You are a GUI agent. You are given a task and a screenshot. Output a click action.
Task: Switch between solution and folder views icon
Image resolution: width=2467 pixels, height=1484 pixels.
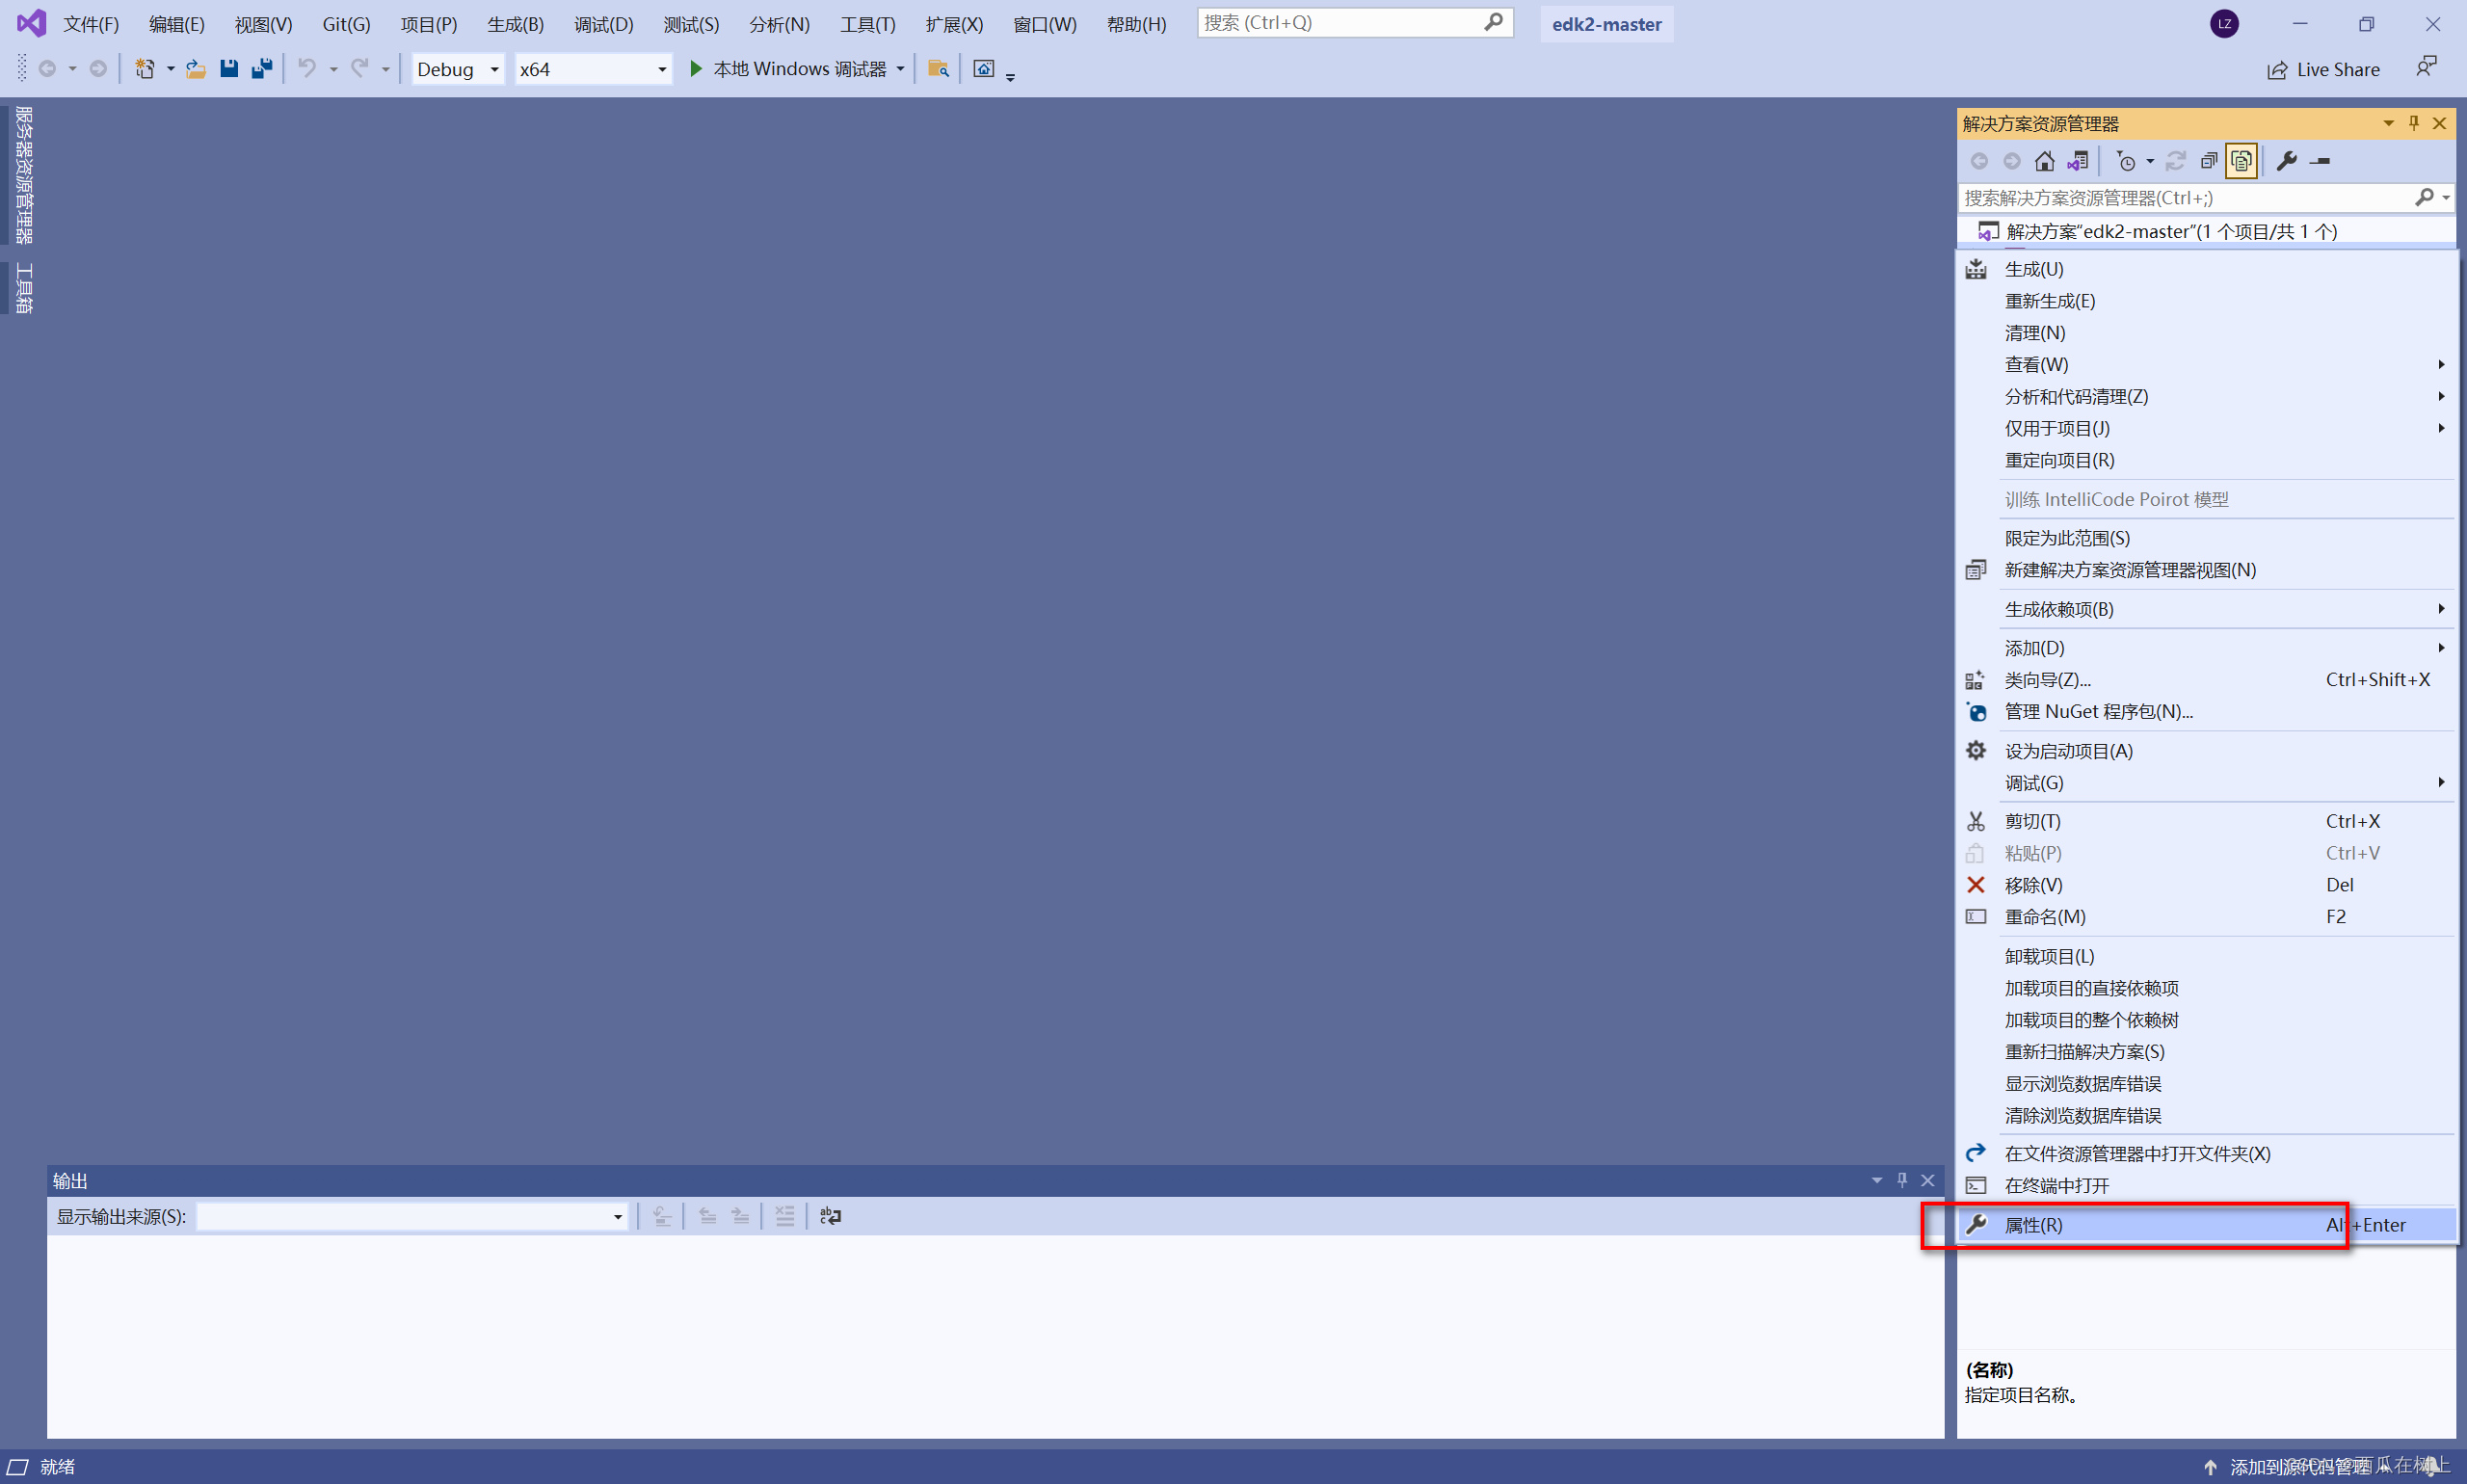pyautogui.click(x=2078, y=161)
